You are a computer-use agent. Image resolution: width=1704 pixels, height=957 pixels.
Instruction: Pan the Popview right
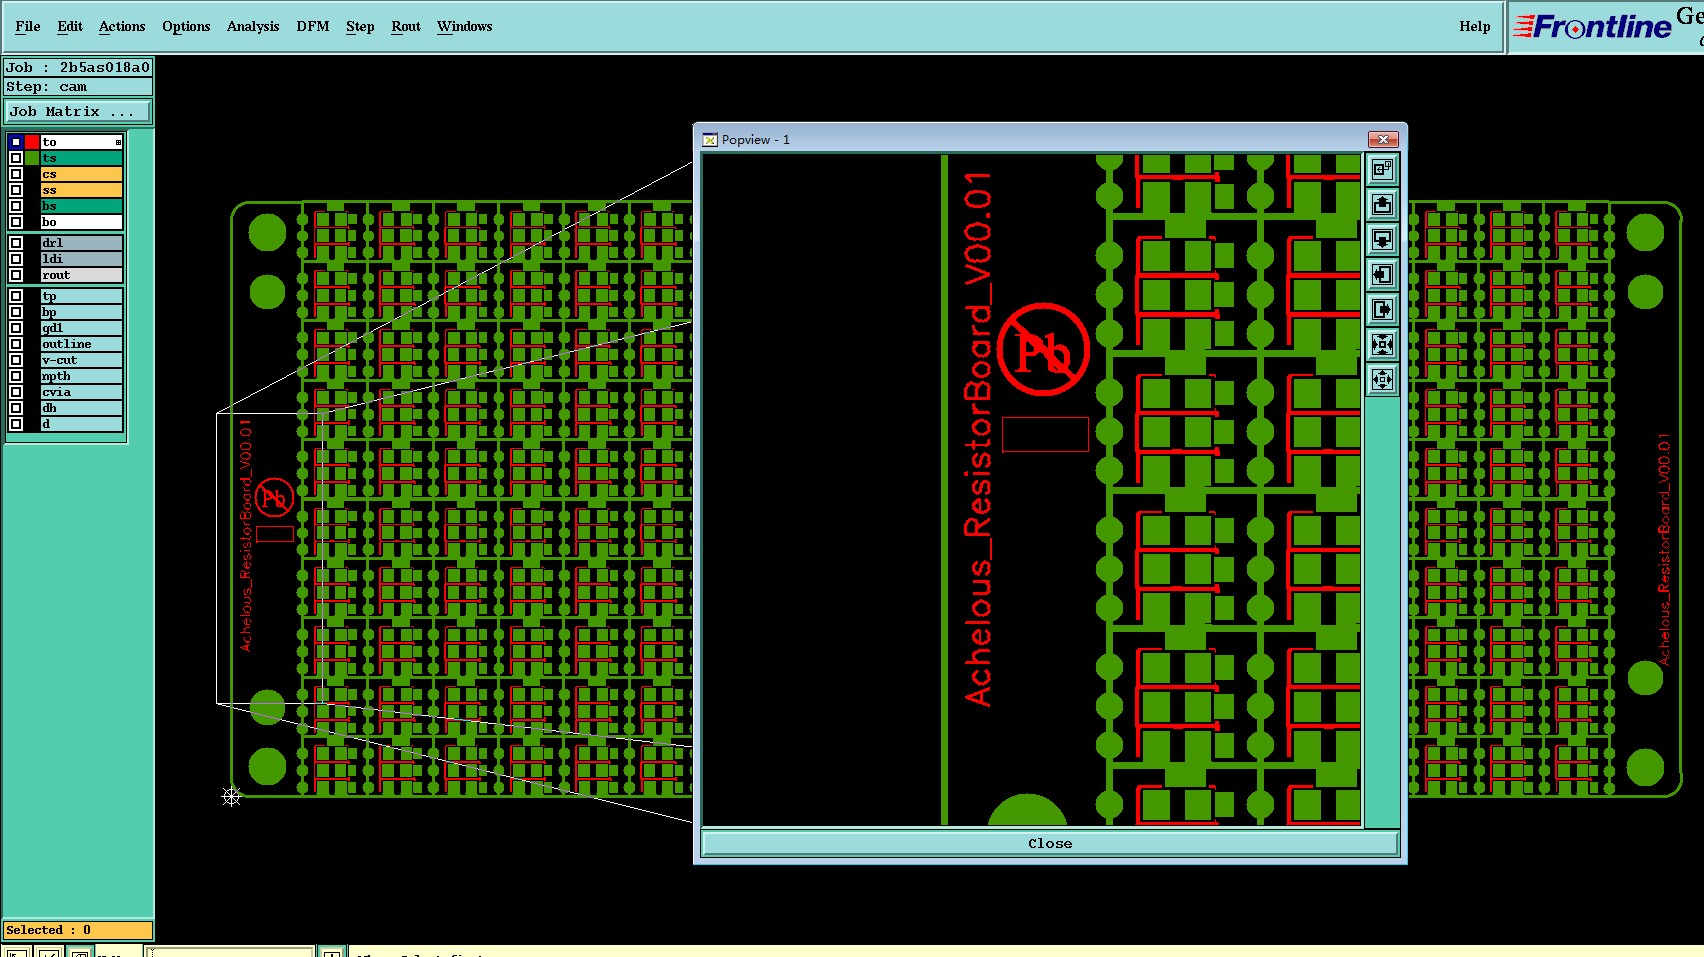tap(1382, 310)
